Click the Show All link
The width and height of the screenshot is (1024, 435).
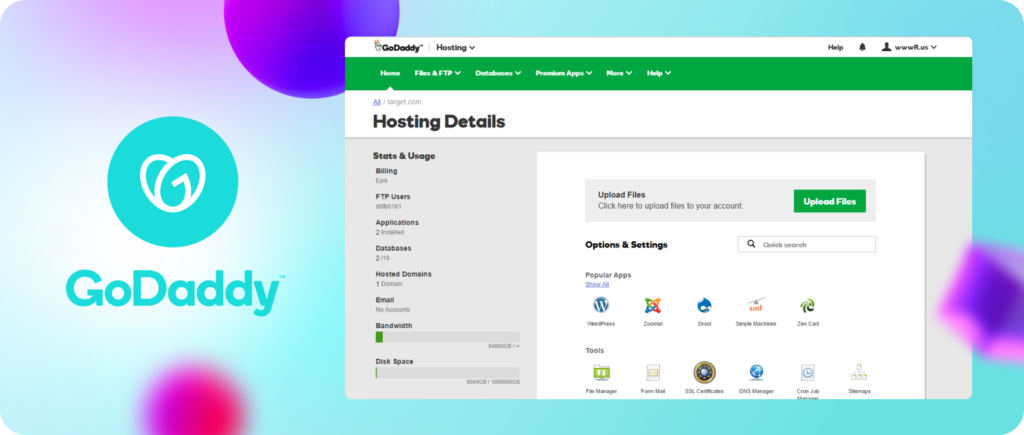[x=597, y=284]
